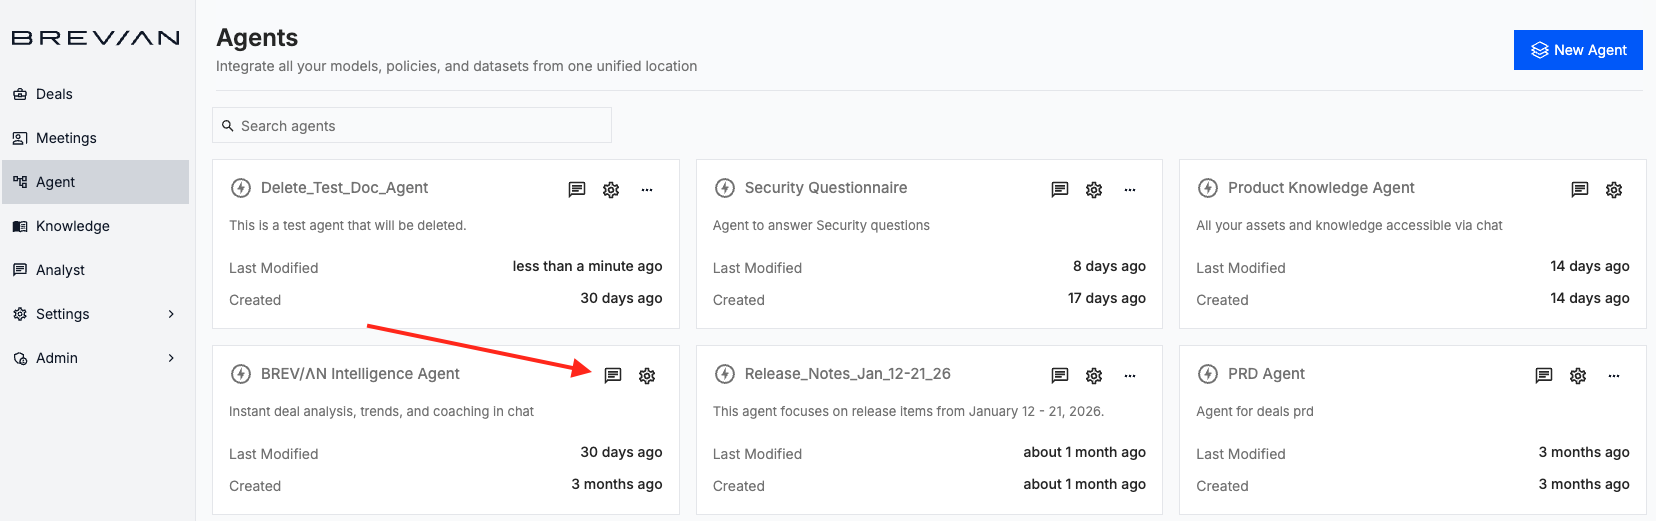Open the Release_Notes_Jan_12-21_26 agent title

pyautogui.click(x=847, y=374)
